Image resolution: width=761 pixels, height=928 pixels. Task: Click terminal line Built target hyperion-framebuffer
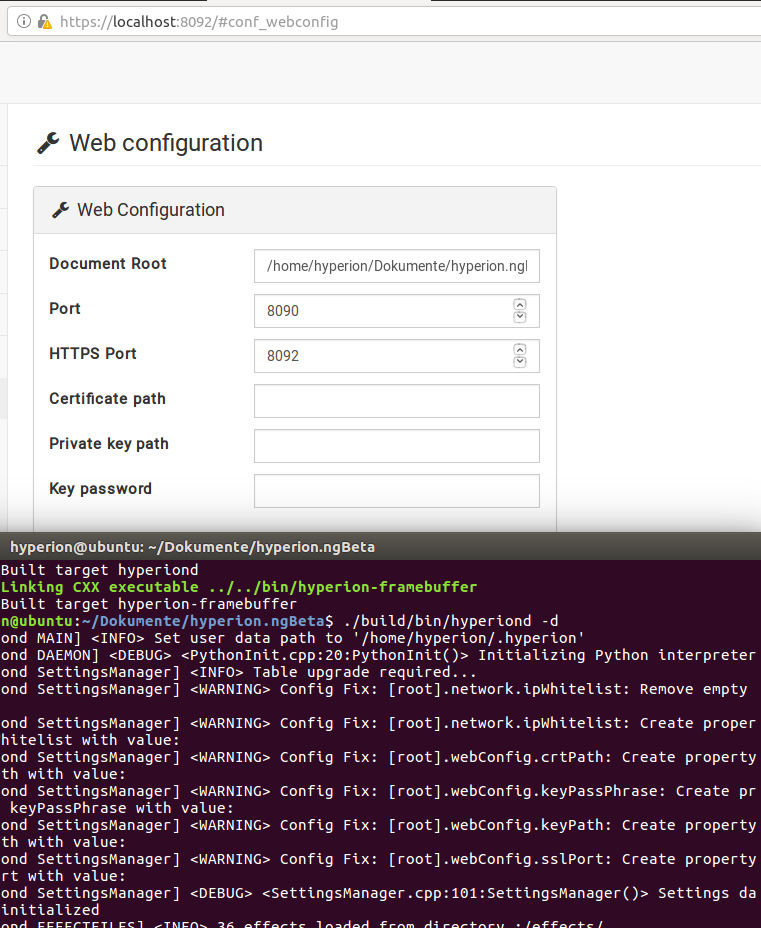[x=149, y=604]
